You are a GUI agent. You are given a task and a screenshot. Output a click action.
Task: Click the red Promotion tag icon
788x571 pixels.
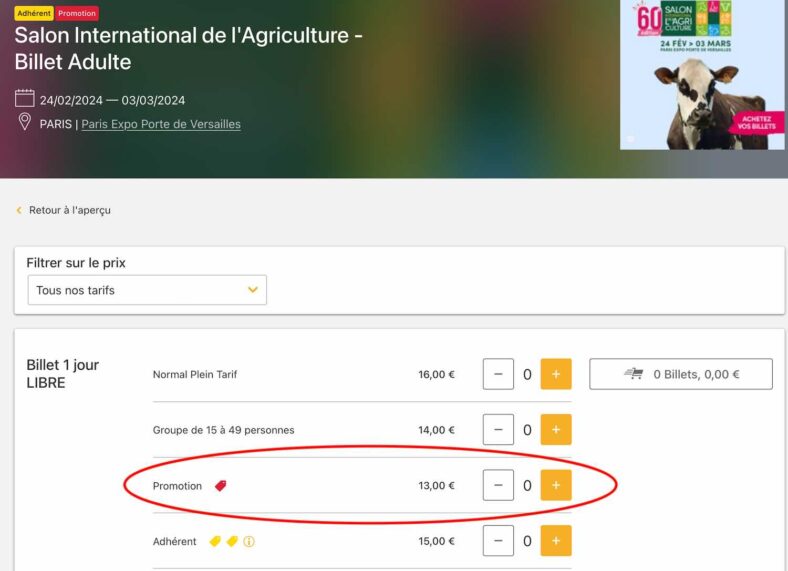pyautogui.click(x=221, y=486)
